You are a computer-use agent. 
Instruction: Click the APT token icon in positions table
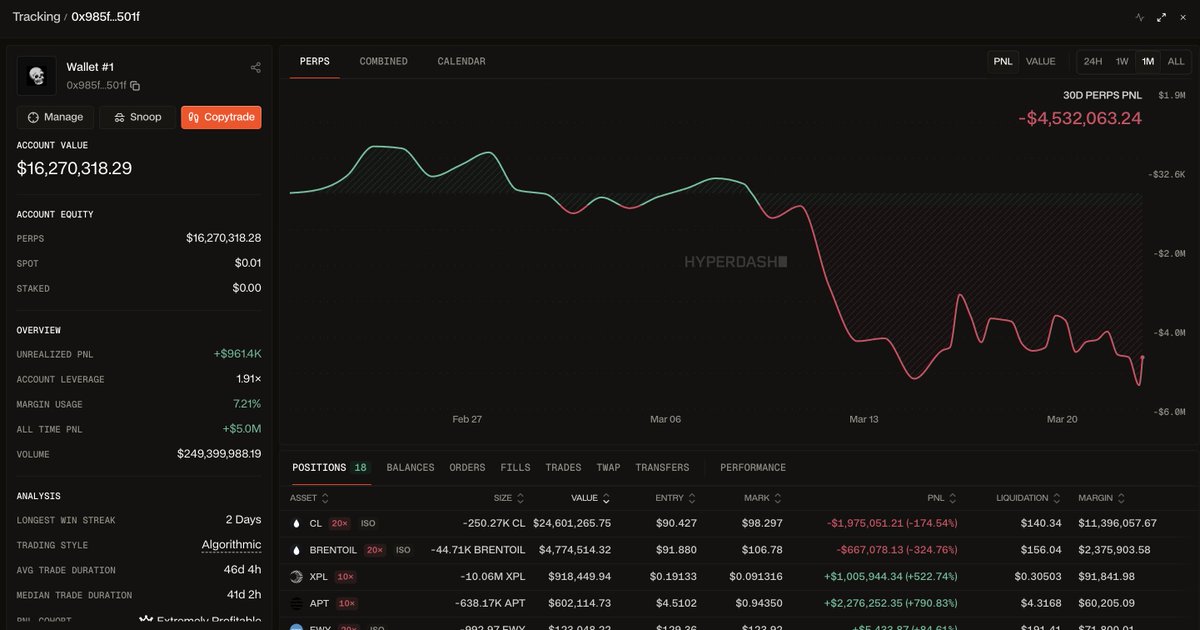click(296, 603)
